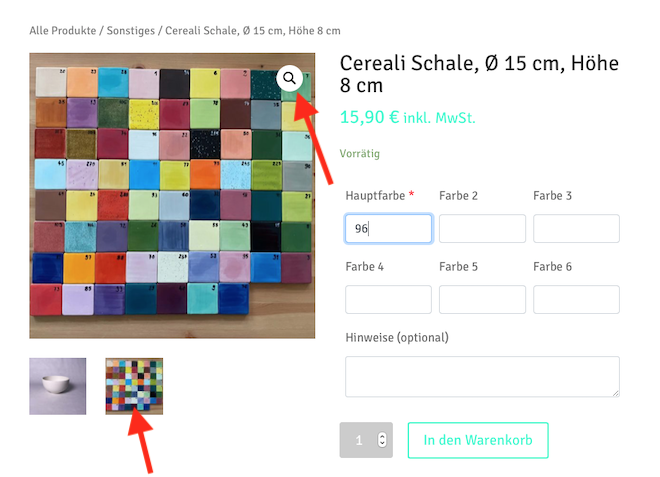Go to Alle Produkte breadcrumb link
The image size is (660, 477).
63,31
